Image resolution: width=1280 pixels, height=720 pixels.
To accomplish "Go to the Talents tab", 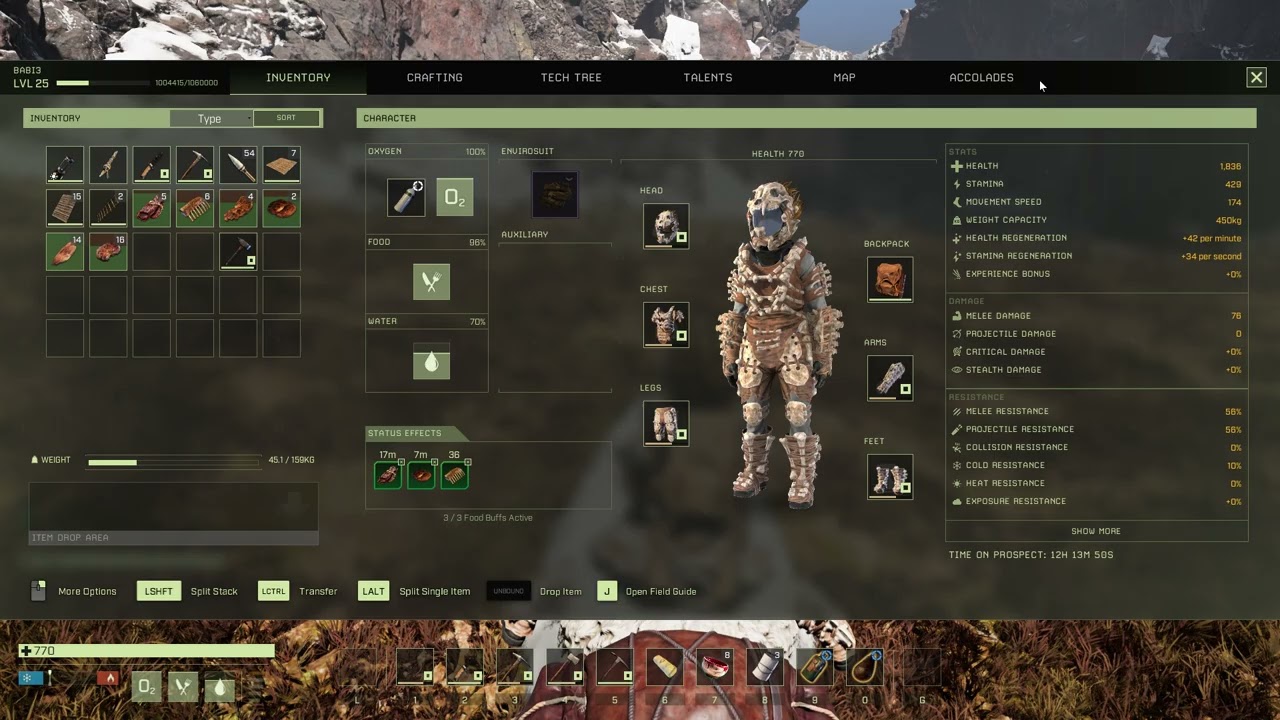I will 708,77.
